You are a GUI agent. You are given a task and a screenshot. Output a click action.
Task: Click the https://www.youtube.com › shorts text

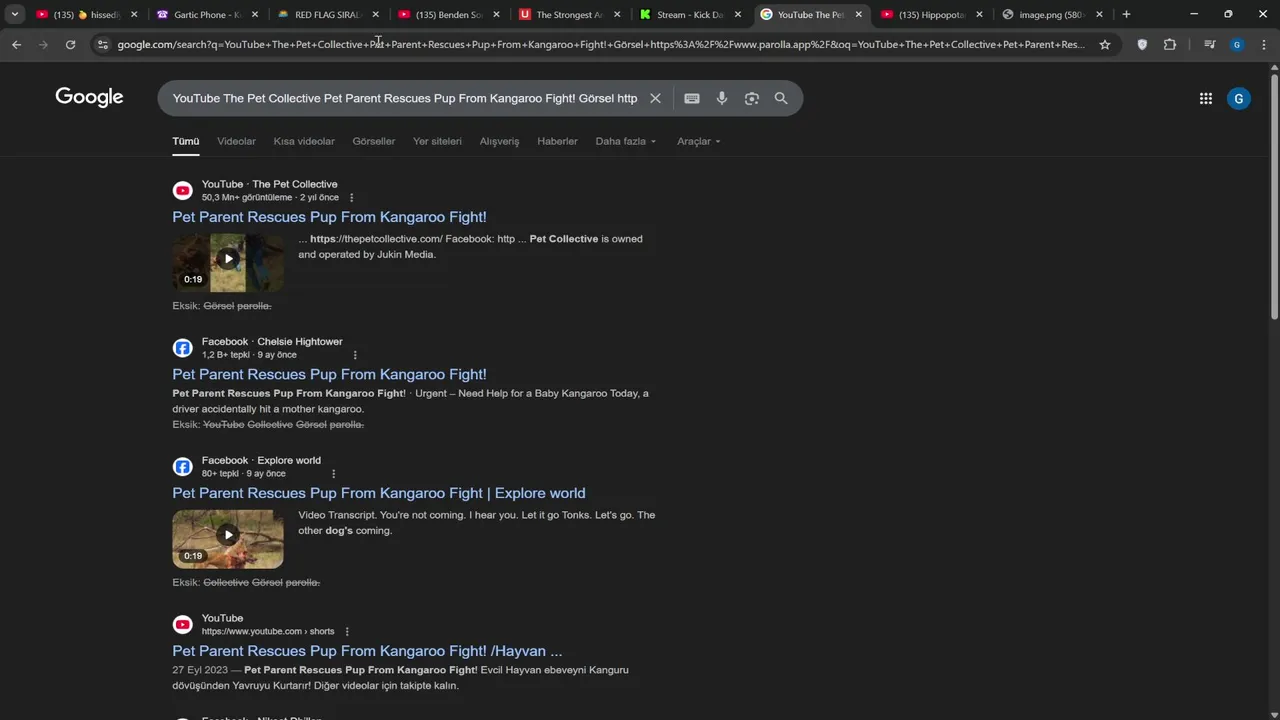pyautogui.click(x=268, y=632)
